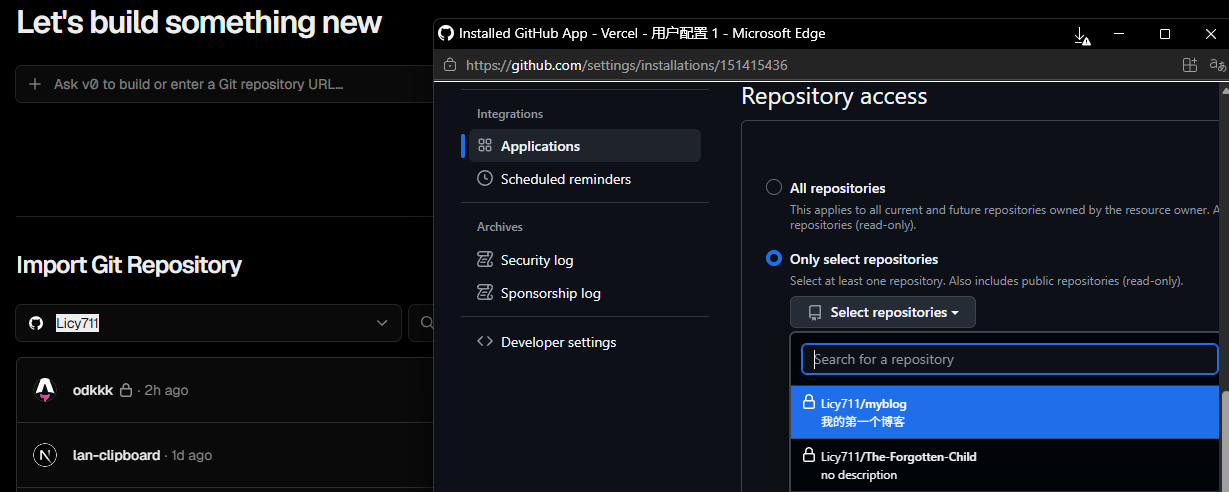1229x492 pixels.
Task: Click the clock icon beside Scheduled reminders
Action: [485, 179]
